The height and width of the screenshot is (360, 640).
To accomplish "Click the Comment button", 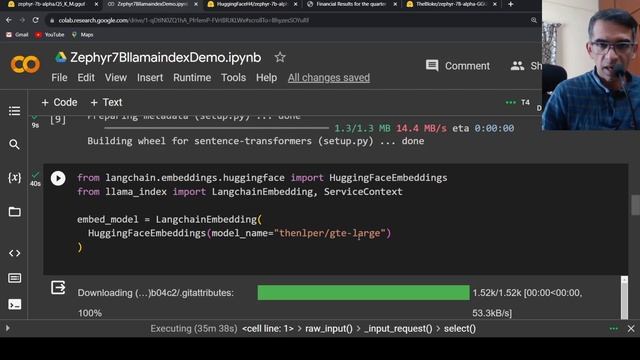I will (x=458, y=66).
